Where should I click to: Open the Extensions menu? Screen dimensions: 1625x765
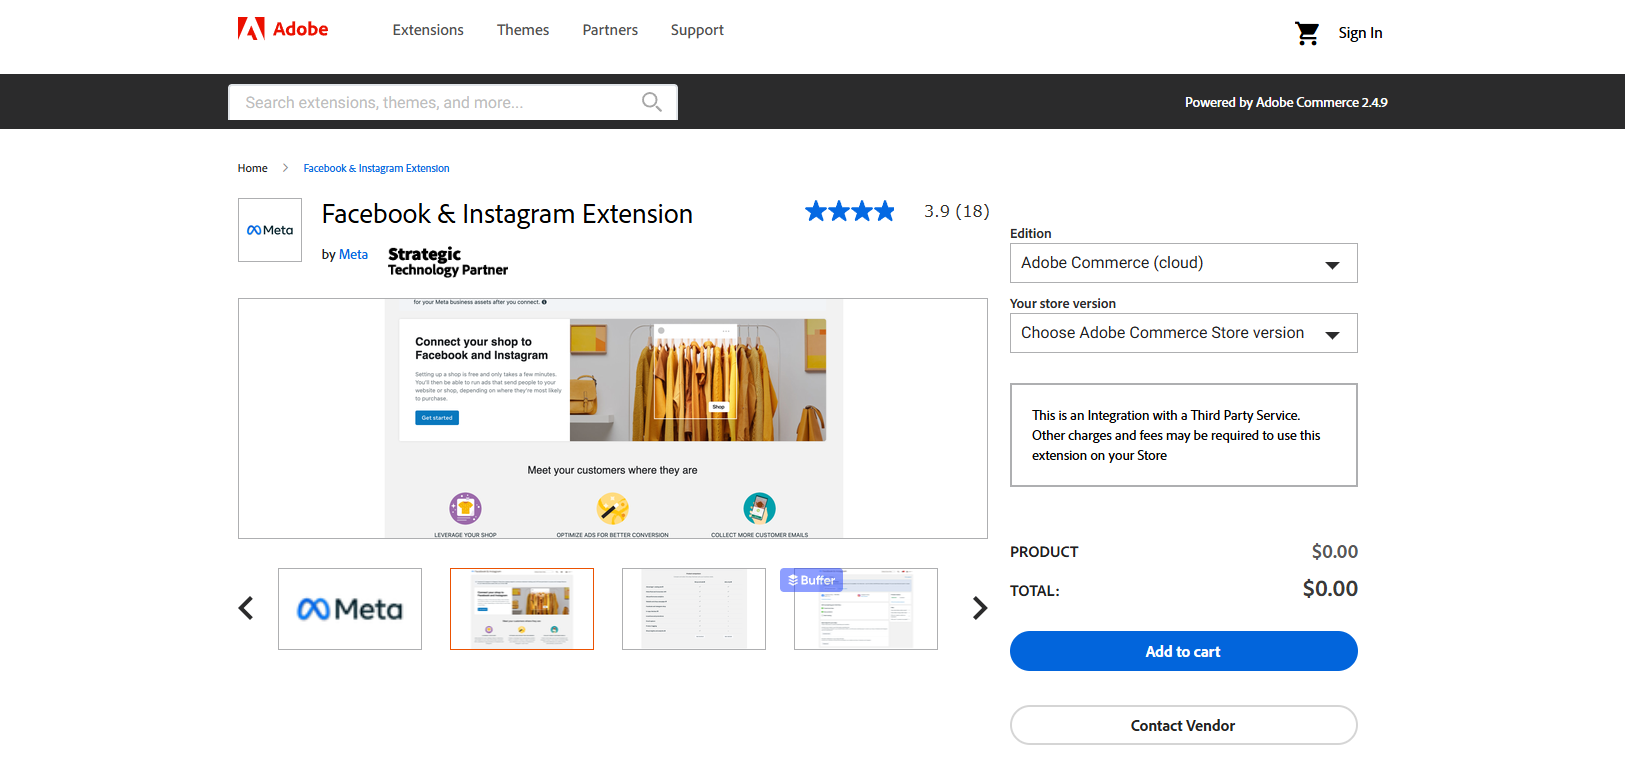pos(428,30)
